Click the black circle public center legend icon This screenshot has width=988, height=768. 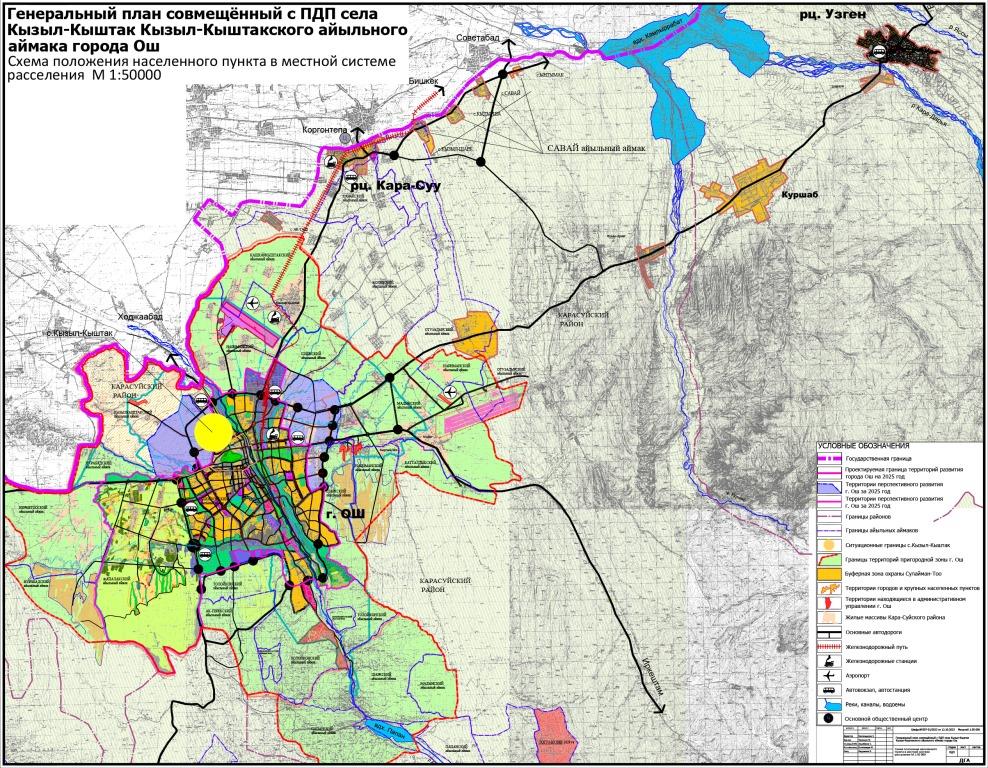pos(829,718)
